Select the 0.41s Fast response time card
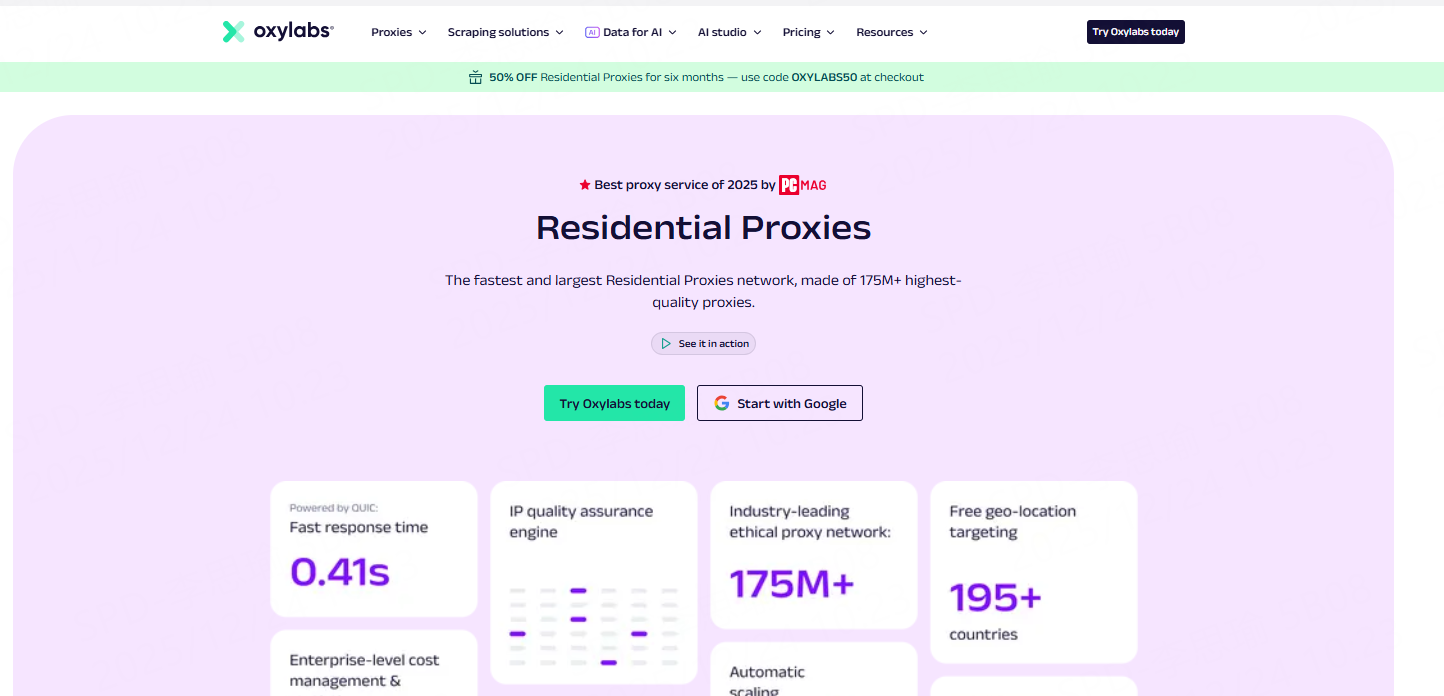 [x=373, y=549]
